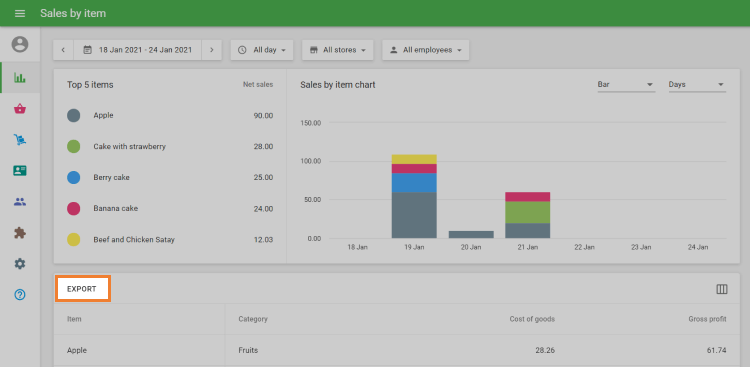Click the 20 Jan bar
Screen dimensions: 750x367
471,234
